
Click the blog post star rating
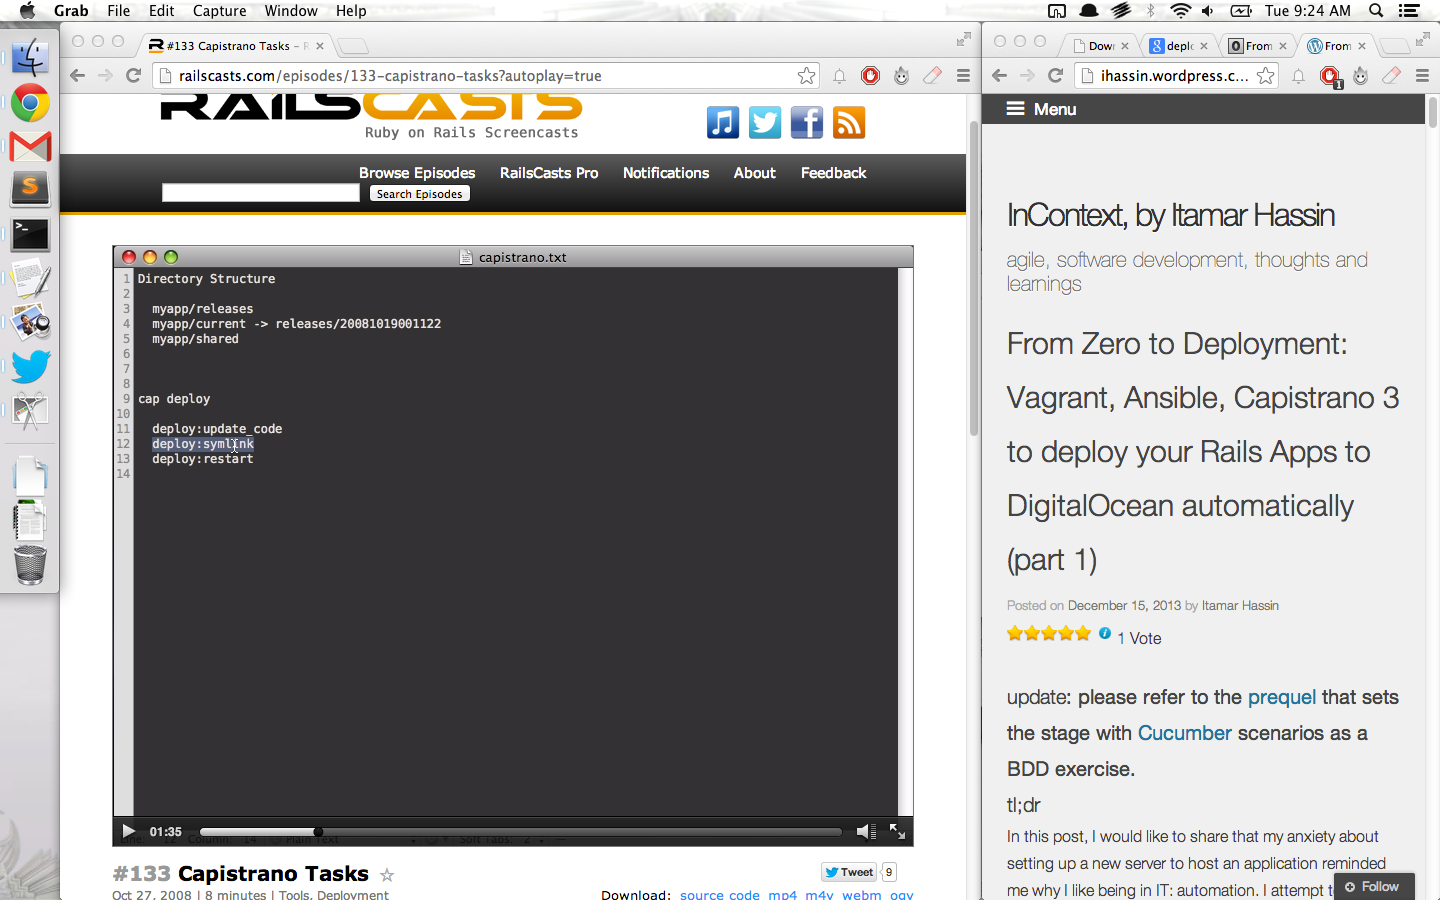coord(1049,633)
